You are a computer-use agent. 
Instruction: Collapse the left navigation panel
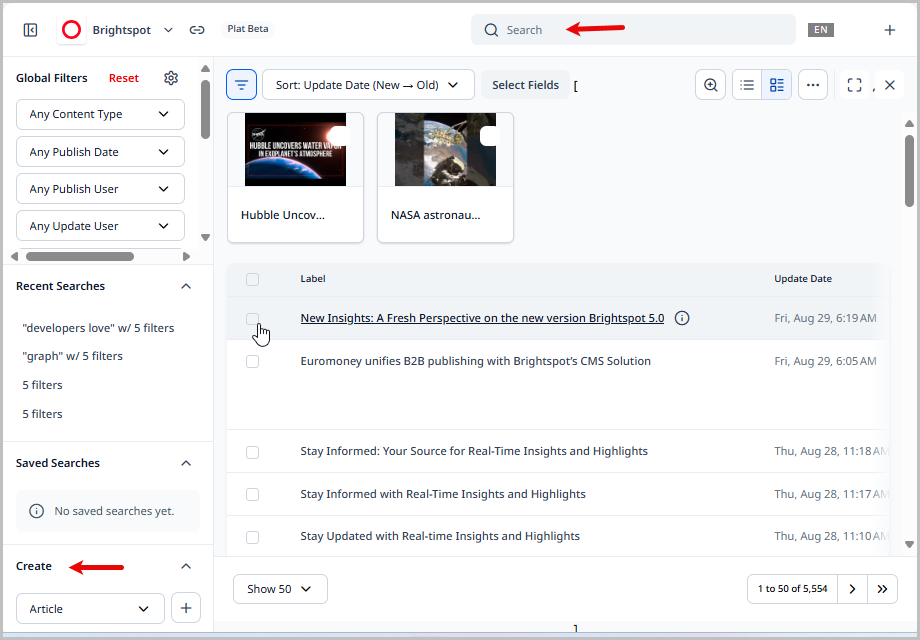point(30,29)
